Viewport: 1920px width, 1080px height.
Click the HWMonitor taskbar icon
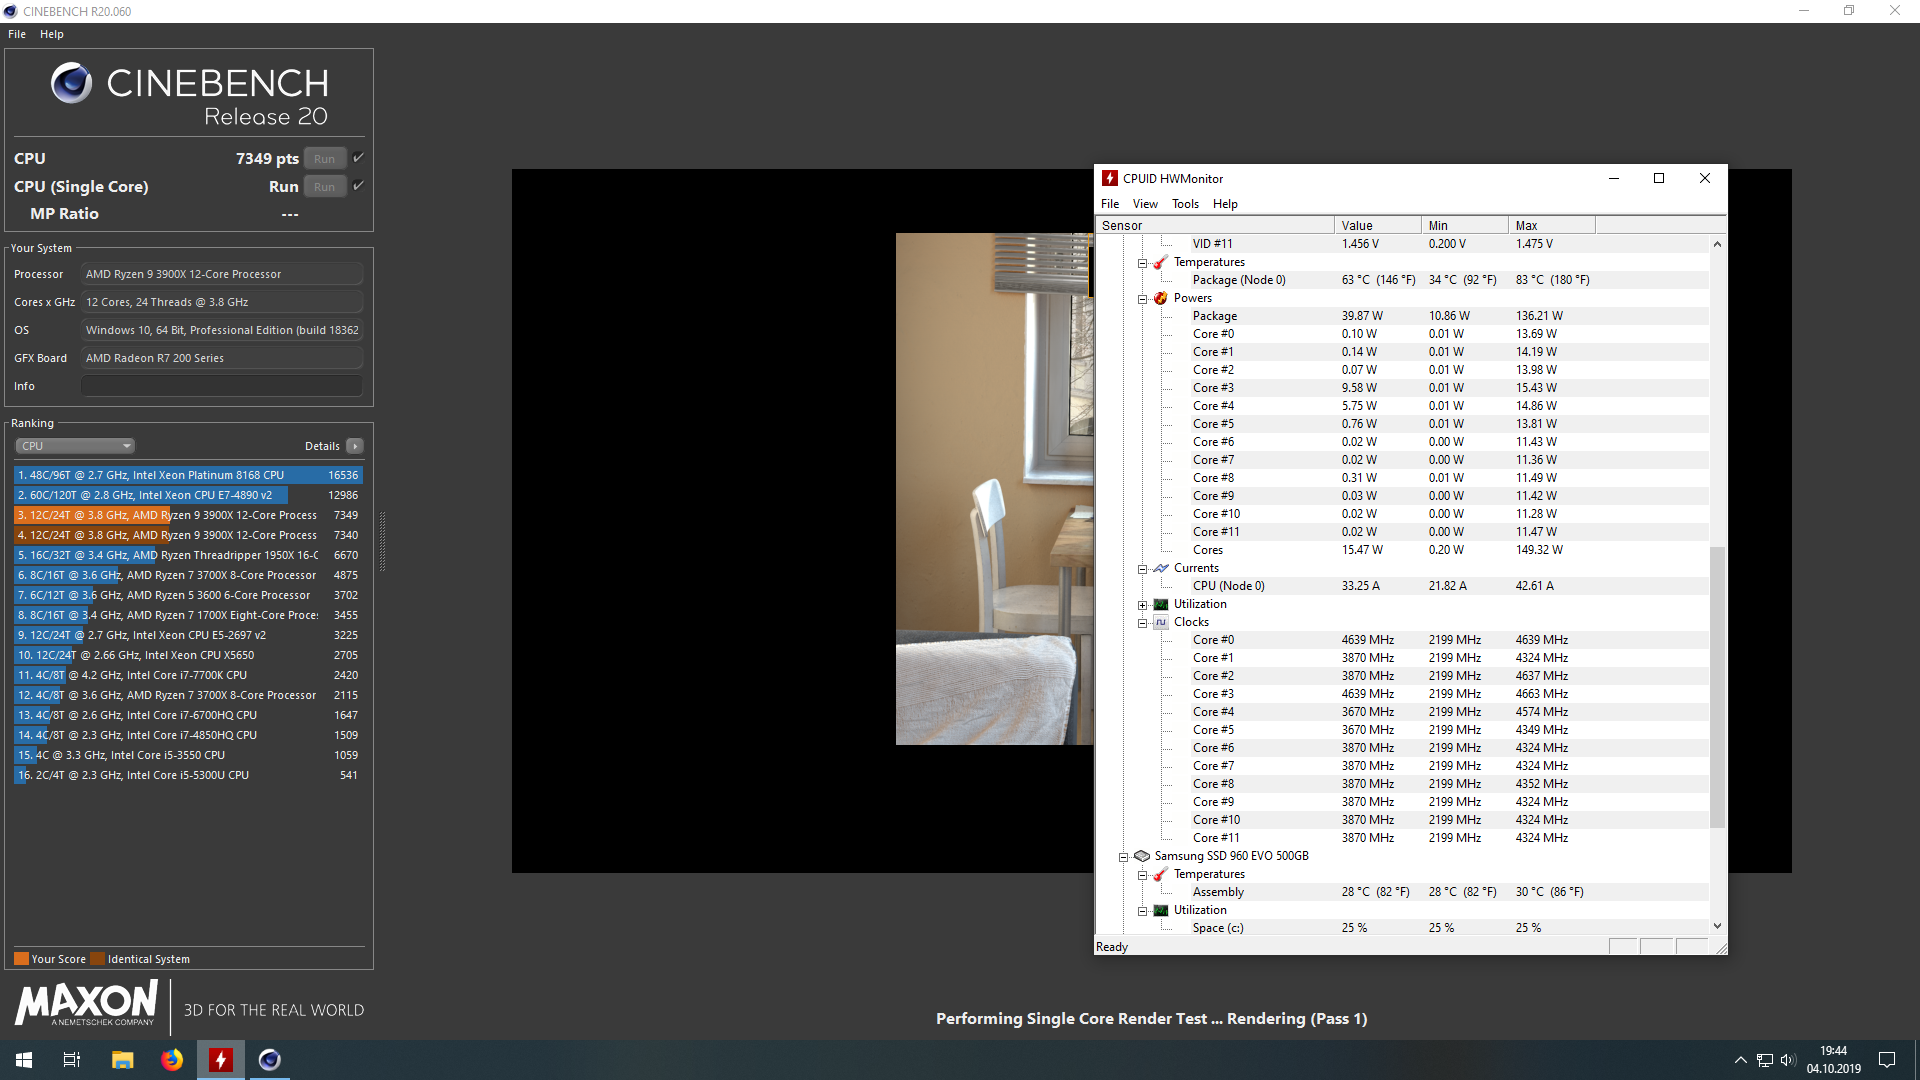coord(221,1060)
